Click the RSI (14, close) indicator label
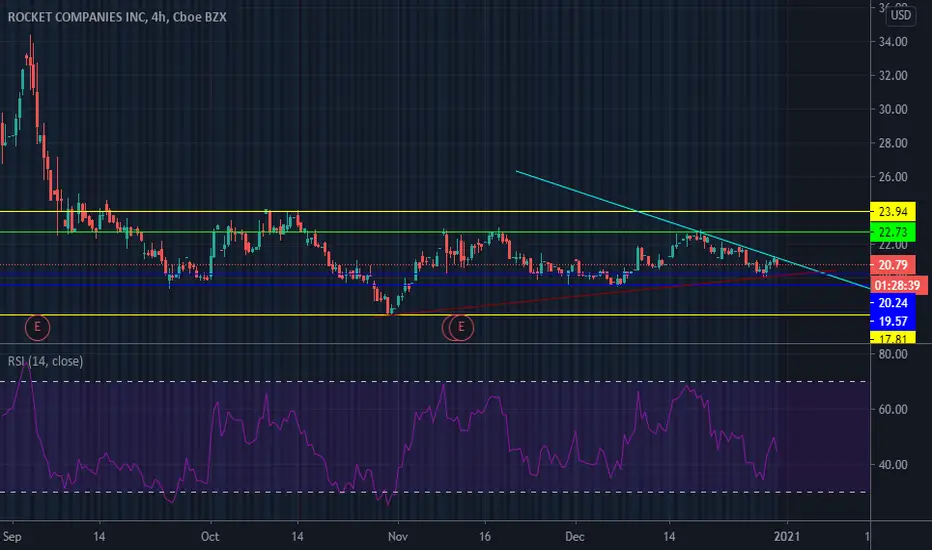 [45, 361]
